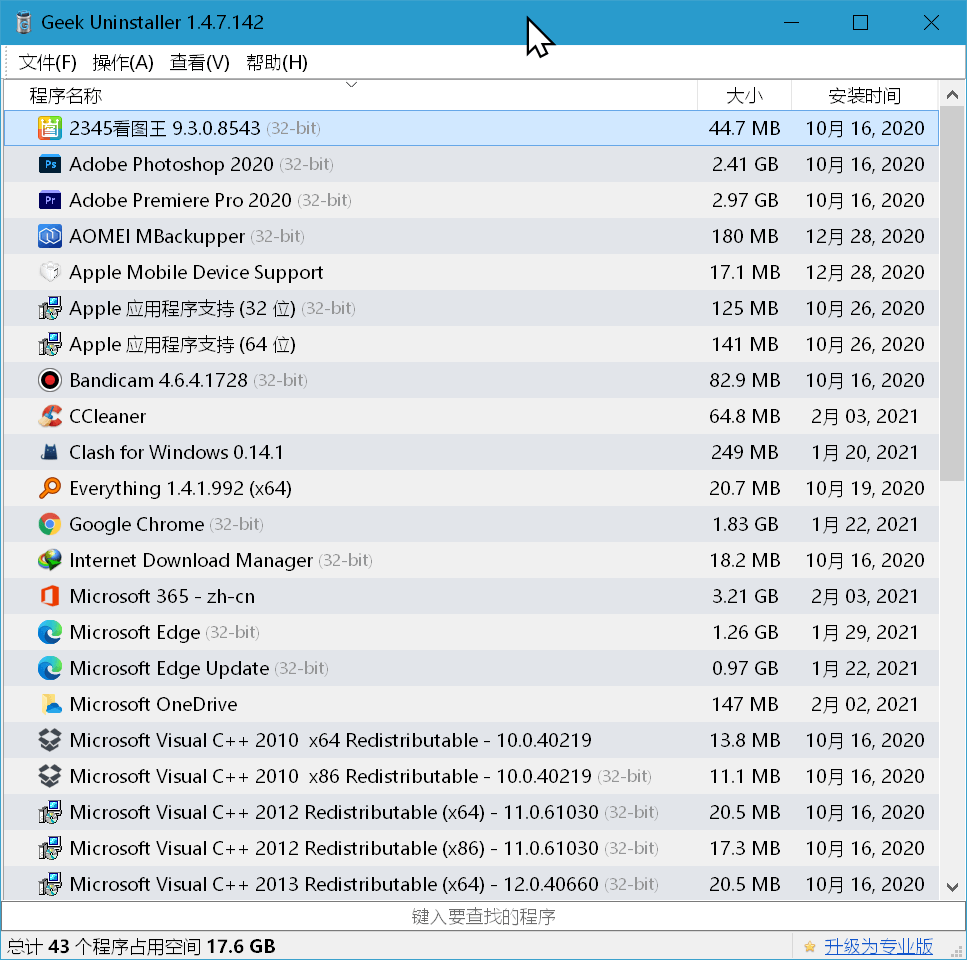Select the Clash for Windows cat icon
Viewport: 967px width, 960px height.
coord(50,452)
